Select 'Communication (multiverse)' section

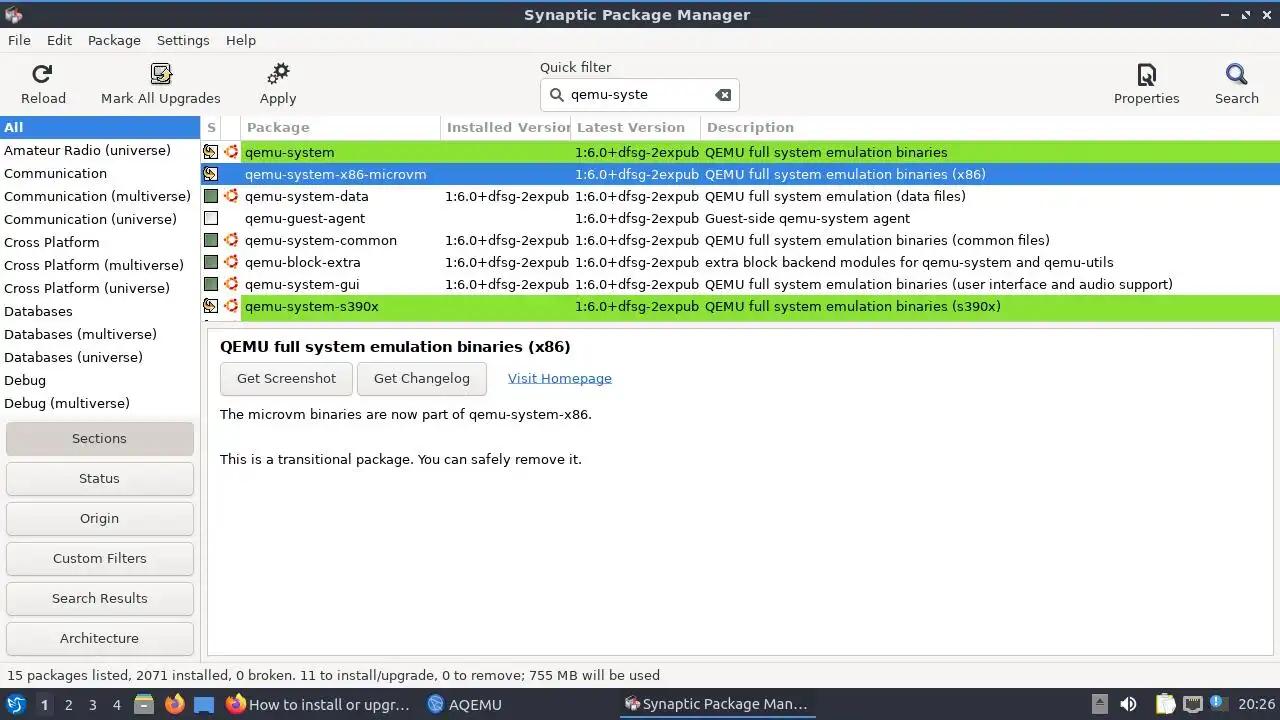100,196
